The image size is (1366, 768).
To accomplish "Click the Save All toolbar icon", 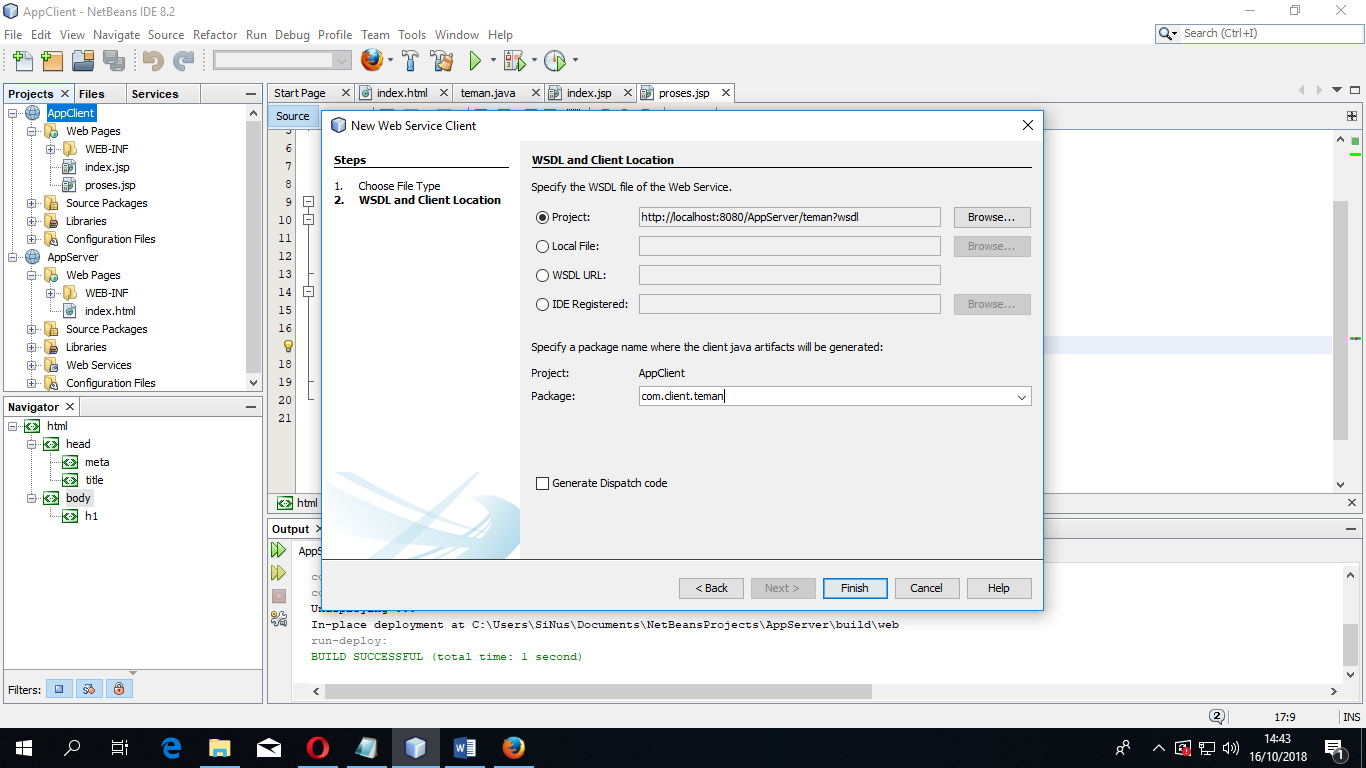I will point(114,61).
